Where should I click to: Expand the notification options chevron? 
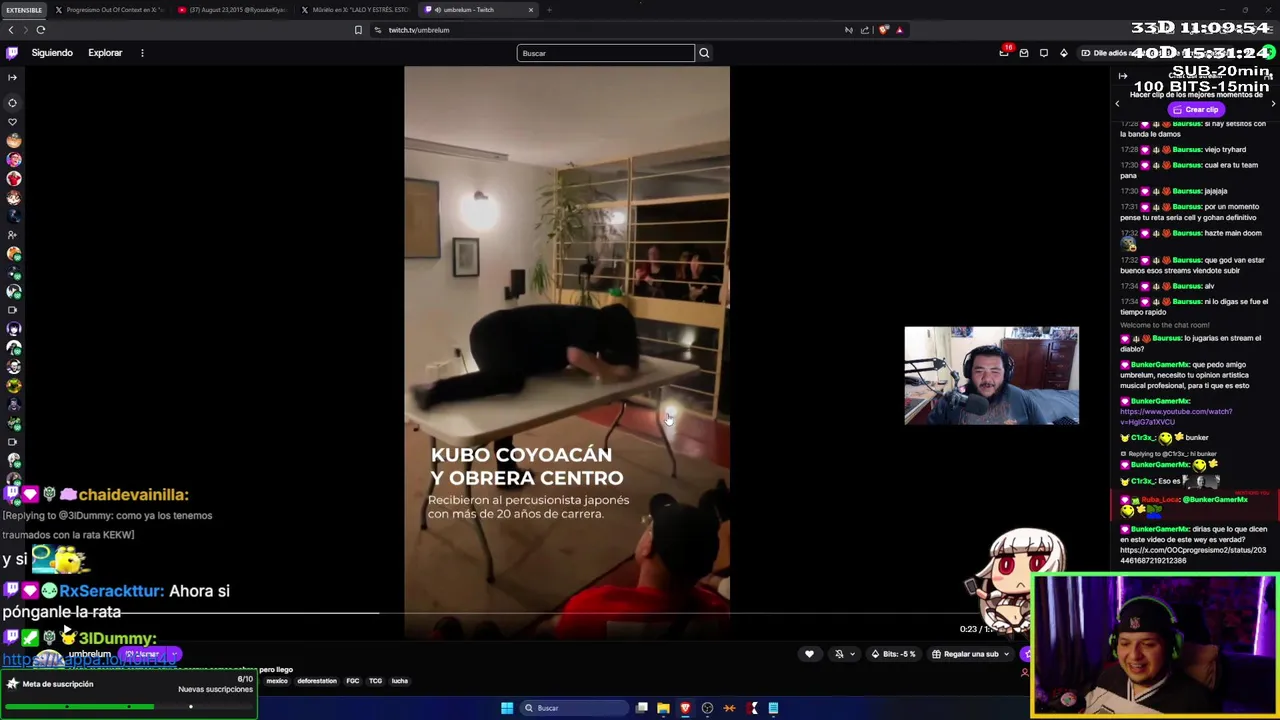(x=852, y=654)
